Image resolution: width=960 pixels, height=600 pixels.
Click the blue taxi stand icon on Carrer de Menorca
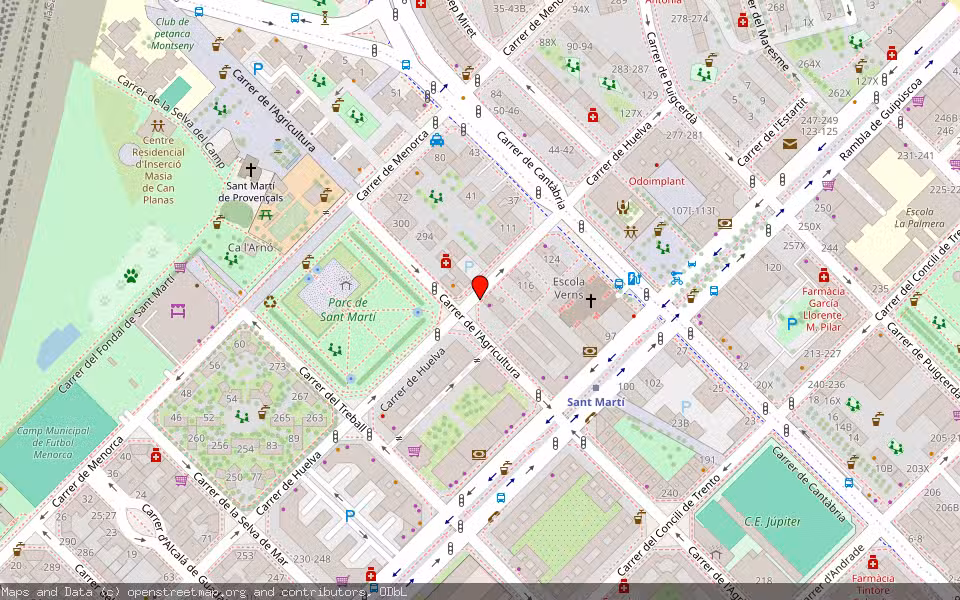coord(437,140)
